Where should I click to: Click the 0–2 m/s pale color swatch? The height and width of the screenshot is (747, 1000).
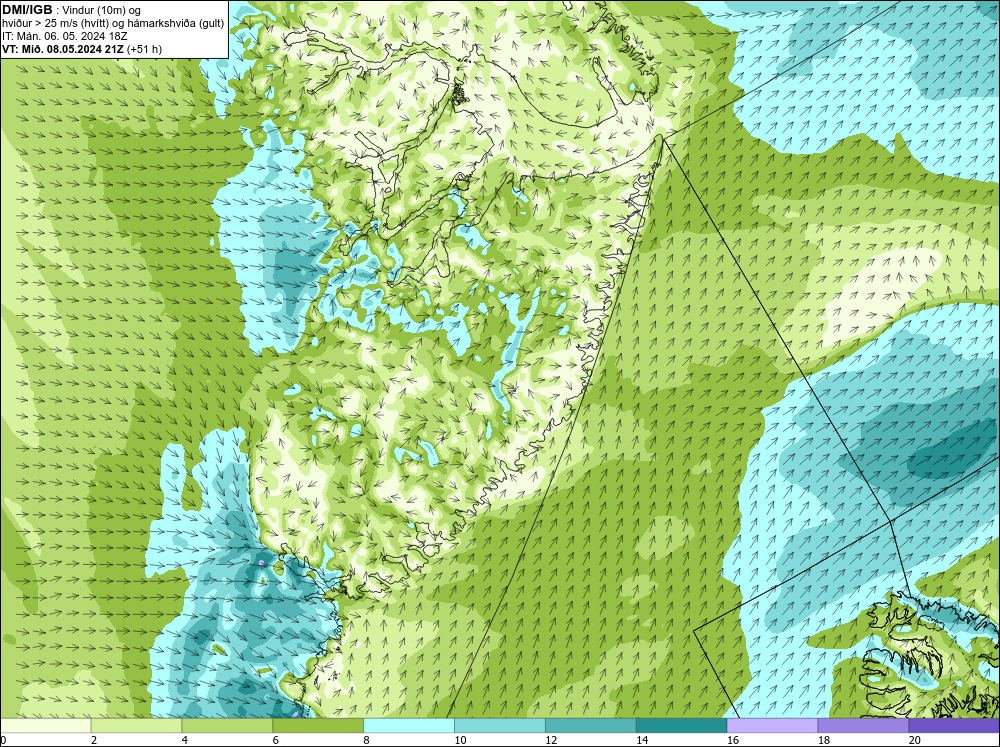pos(45,725)
